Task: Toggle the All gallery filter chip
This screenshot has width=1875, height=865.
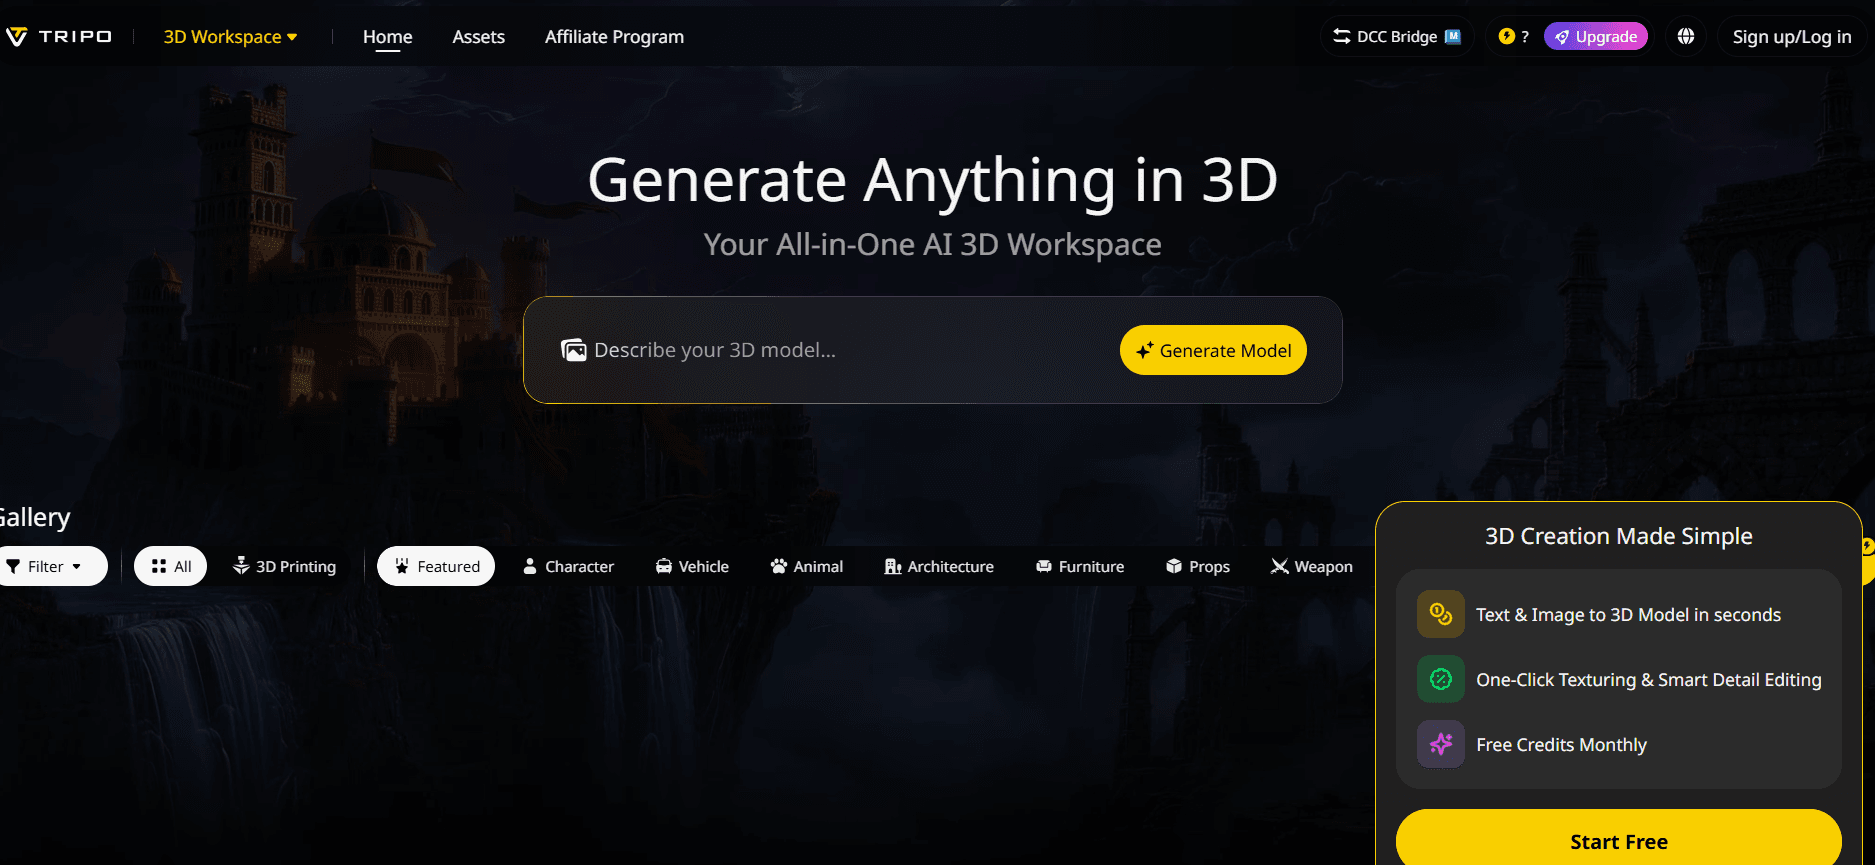Action: (171, 566)
